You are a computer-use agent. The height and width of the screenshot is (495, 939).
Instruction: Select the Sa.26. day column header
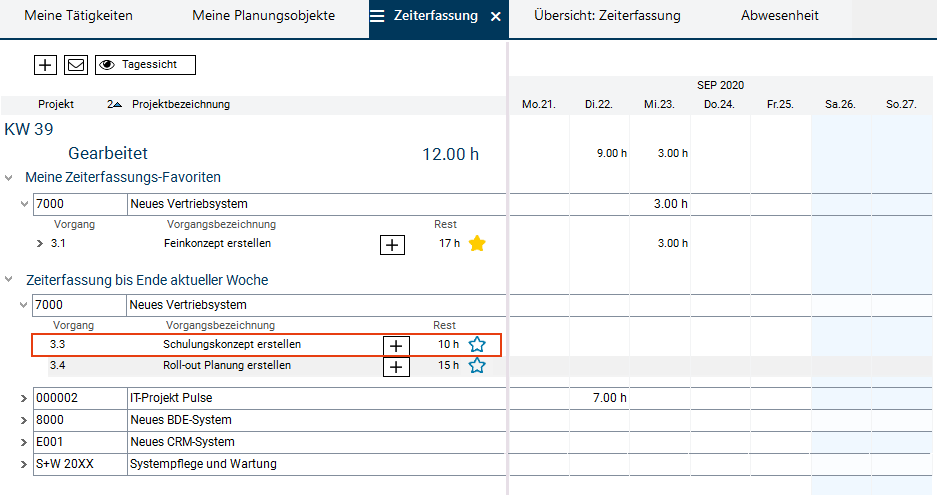pyautogui.click(x=840, y=104)
